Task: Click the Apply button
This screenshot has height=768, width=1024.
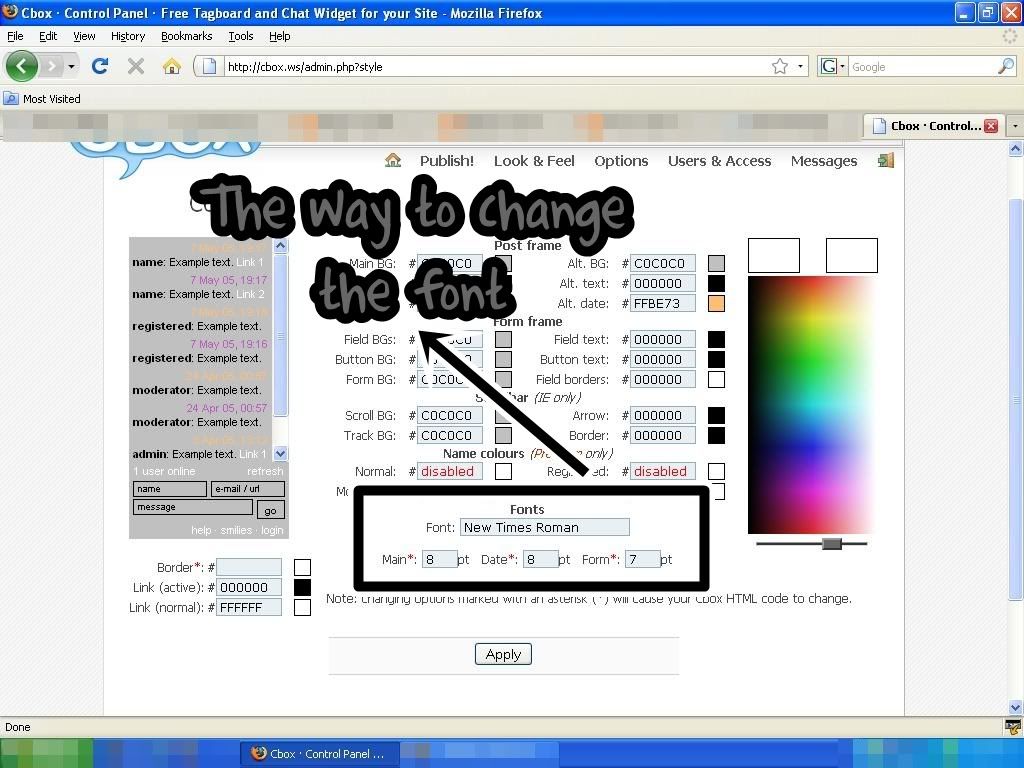Action: point(503,654)
